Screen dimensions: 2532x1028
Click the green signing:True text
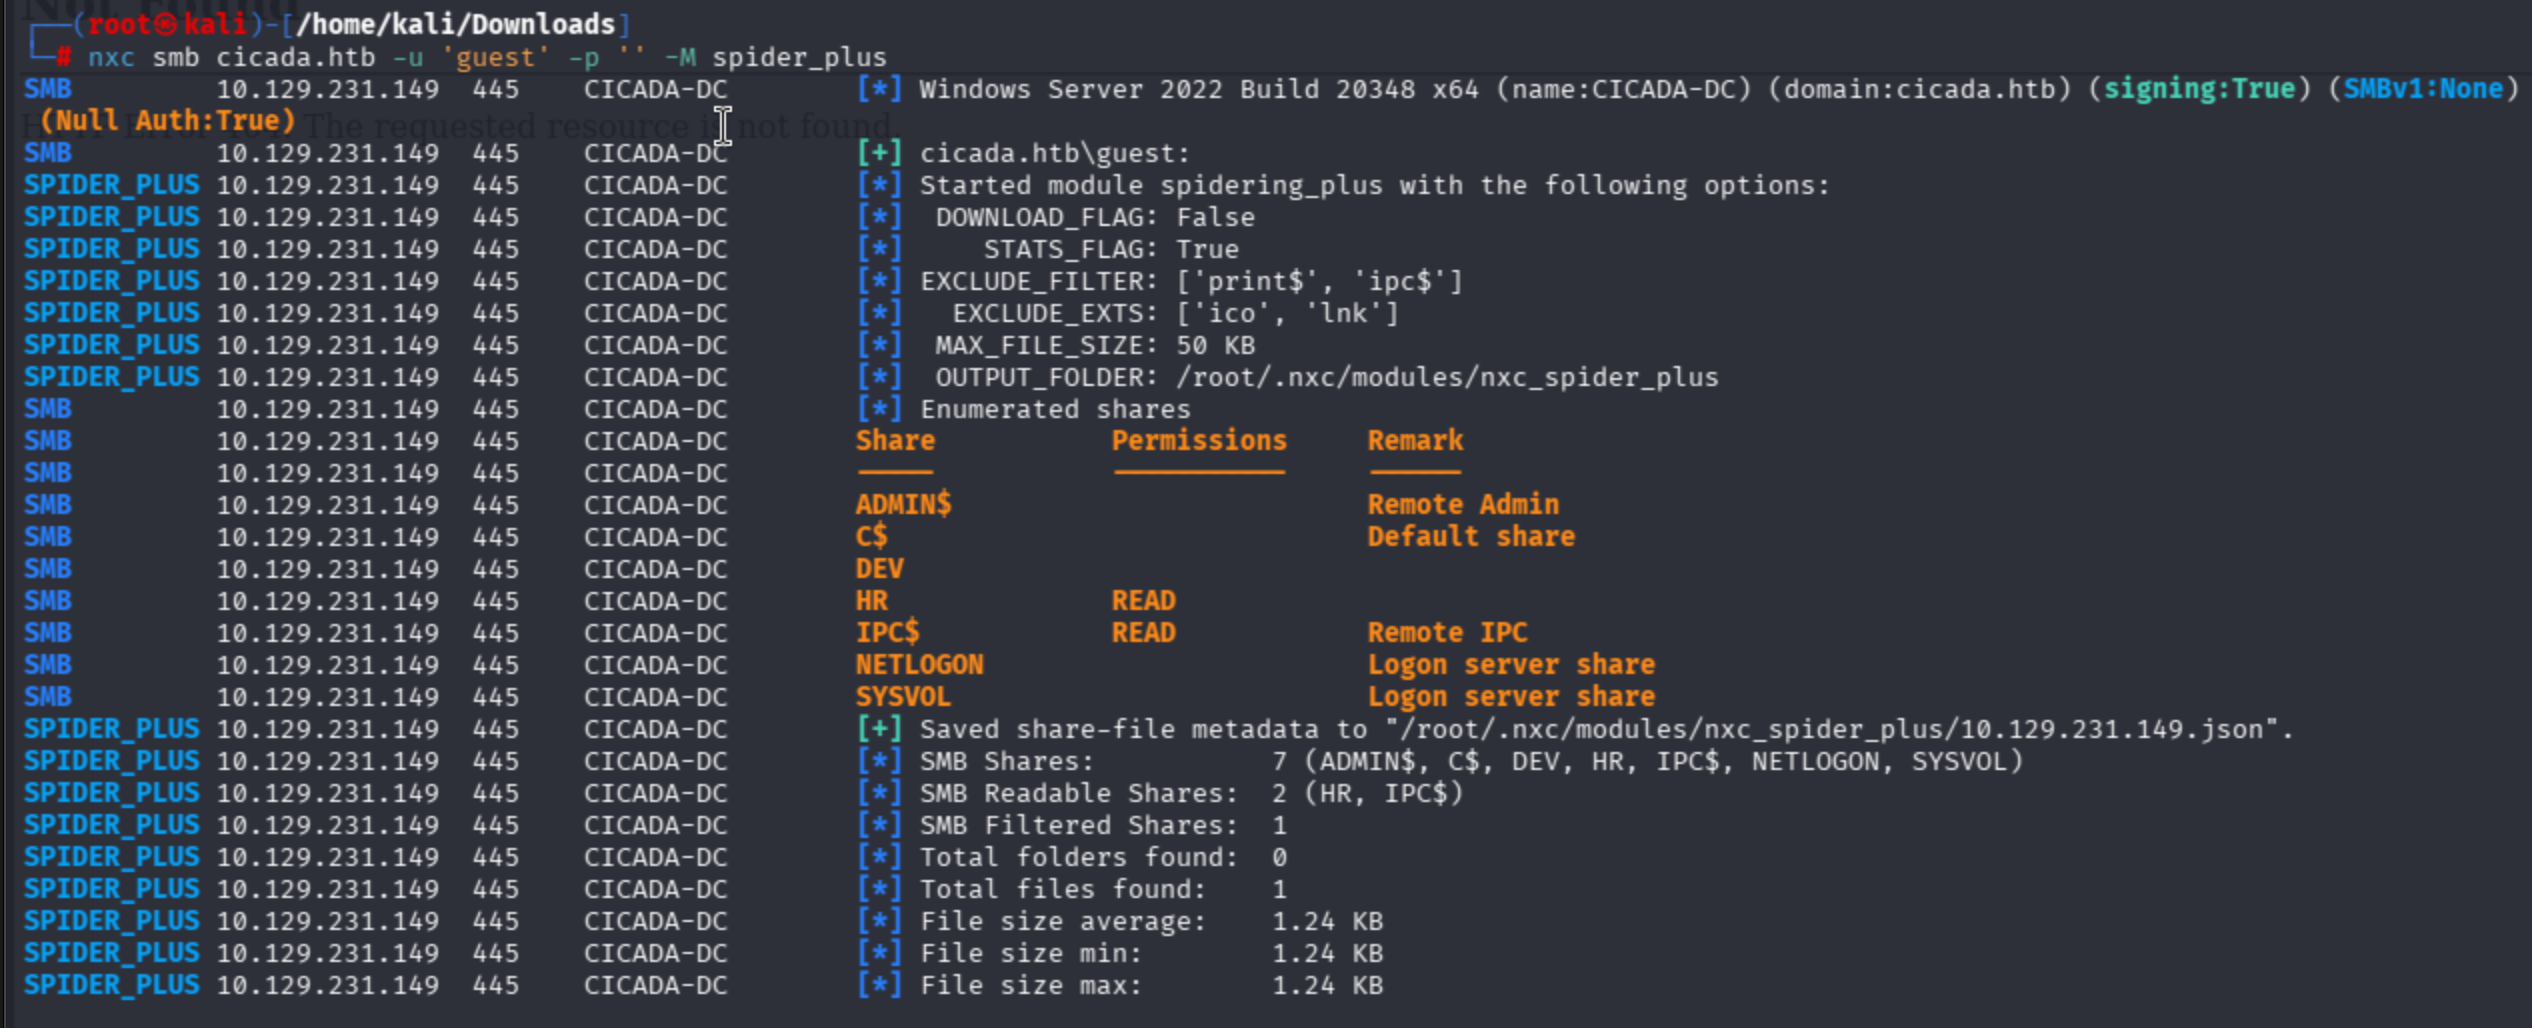click(x=2198, y=89)
